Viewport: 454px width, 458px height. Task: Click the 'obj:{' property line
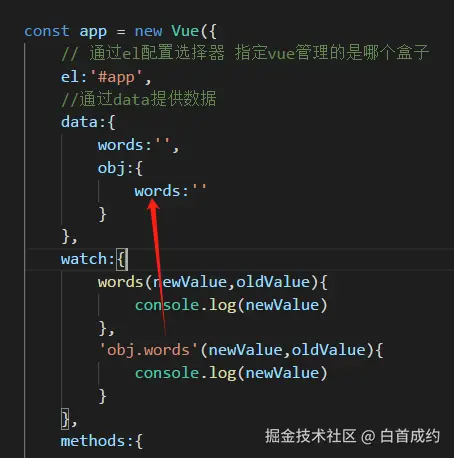[120, 168]
